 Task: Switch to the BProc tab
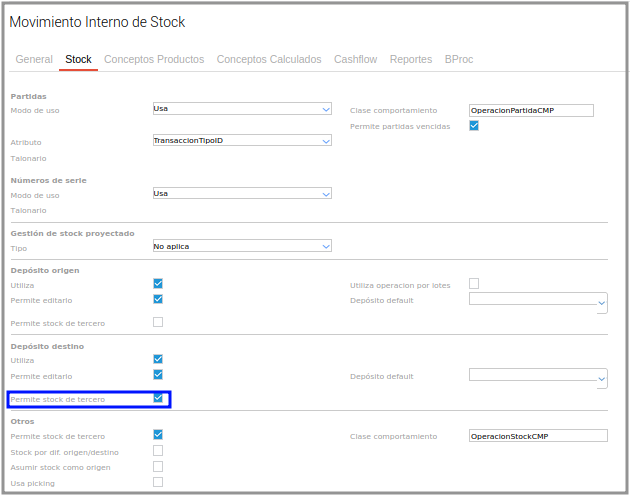tap(459, 60)
